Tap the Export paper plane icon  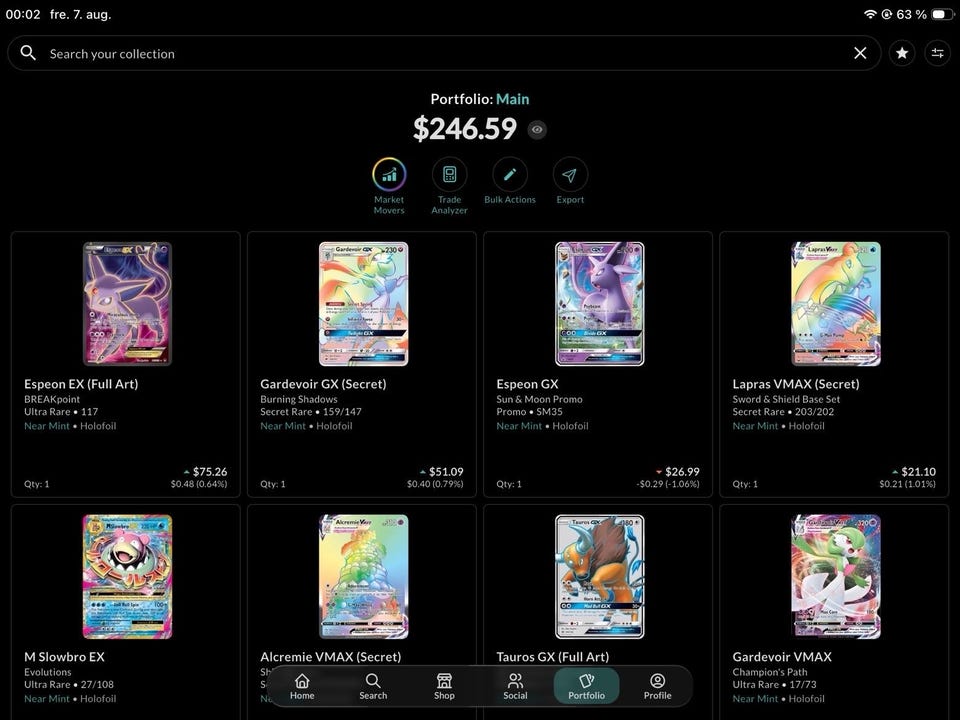point(570,175)
